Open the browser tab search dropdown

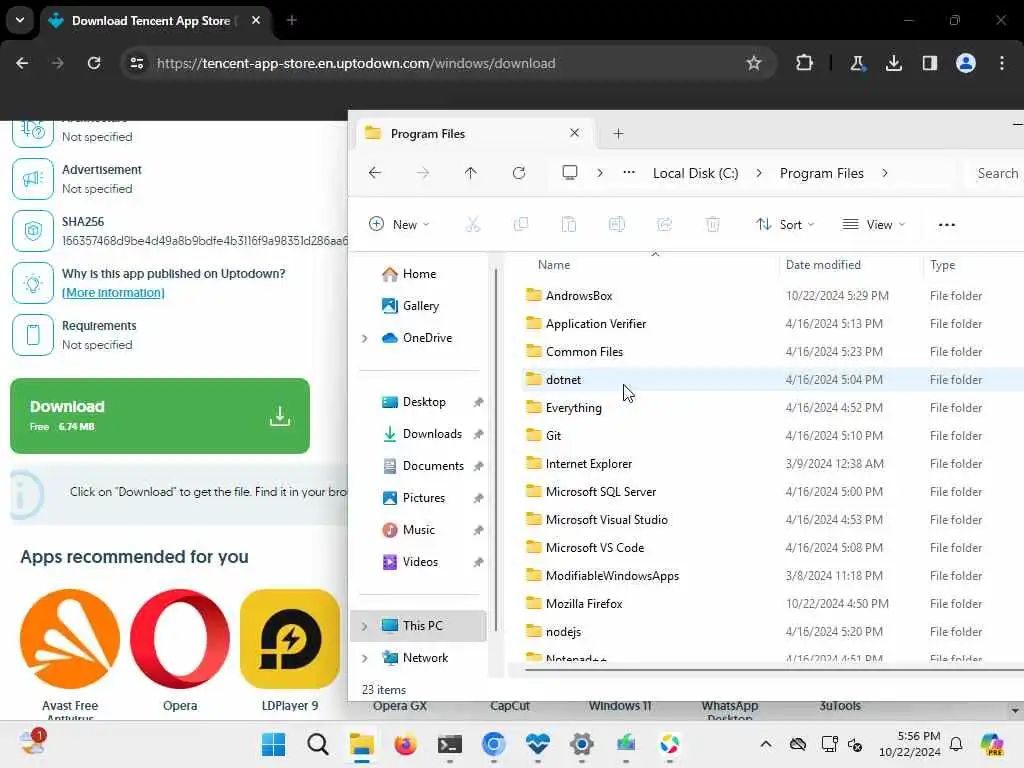pyautogui.click(x=20, y=20)
